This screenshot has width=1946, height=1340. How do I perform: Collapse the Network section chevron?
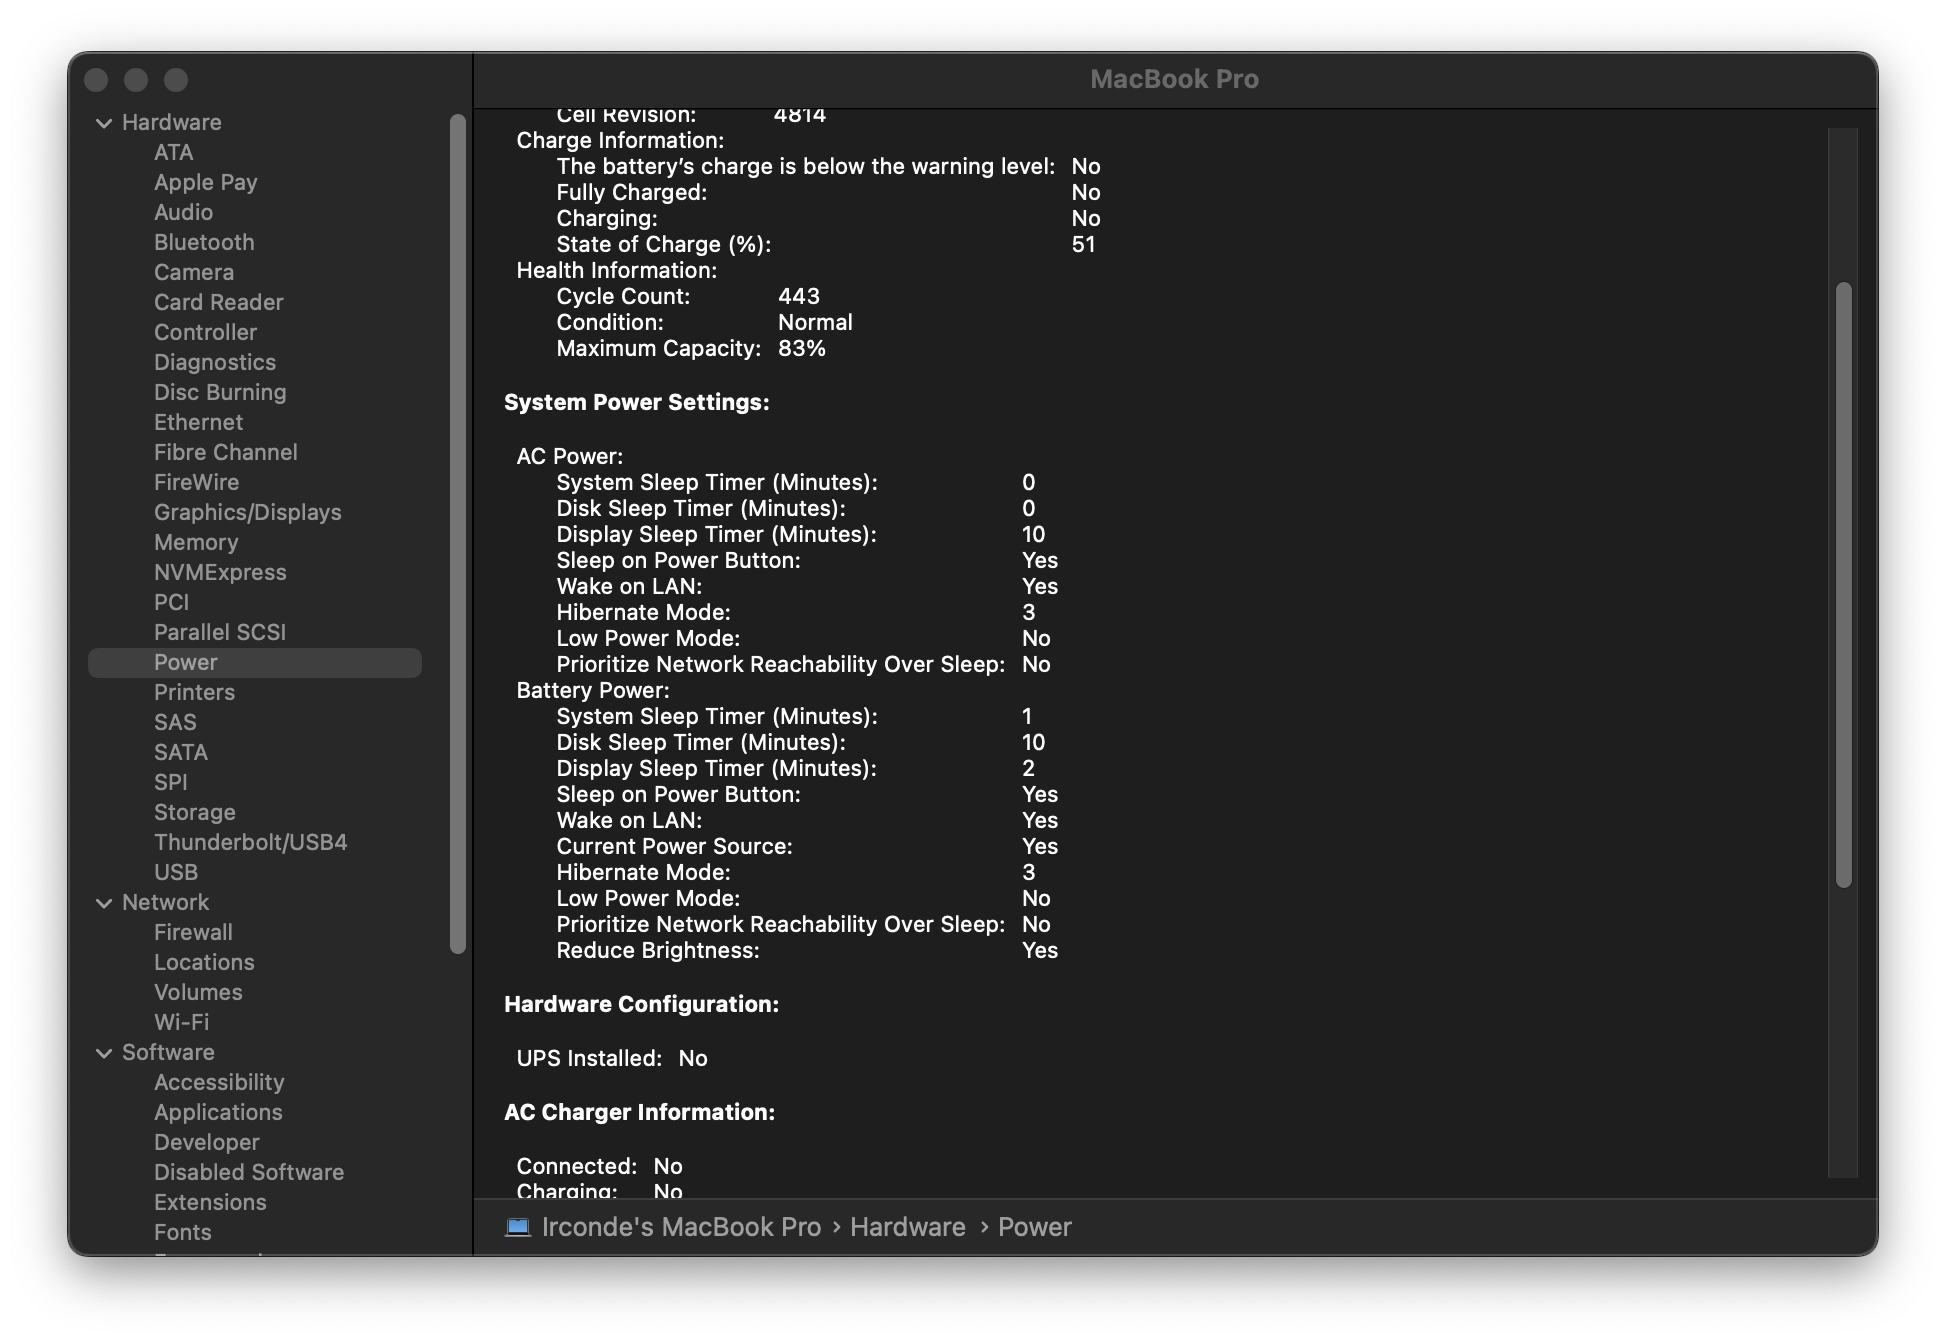tap(104, 903)
